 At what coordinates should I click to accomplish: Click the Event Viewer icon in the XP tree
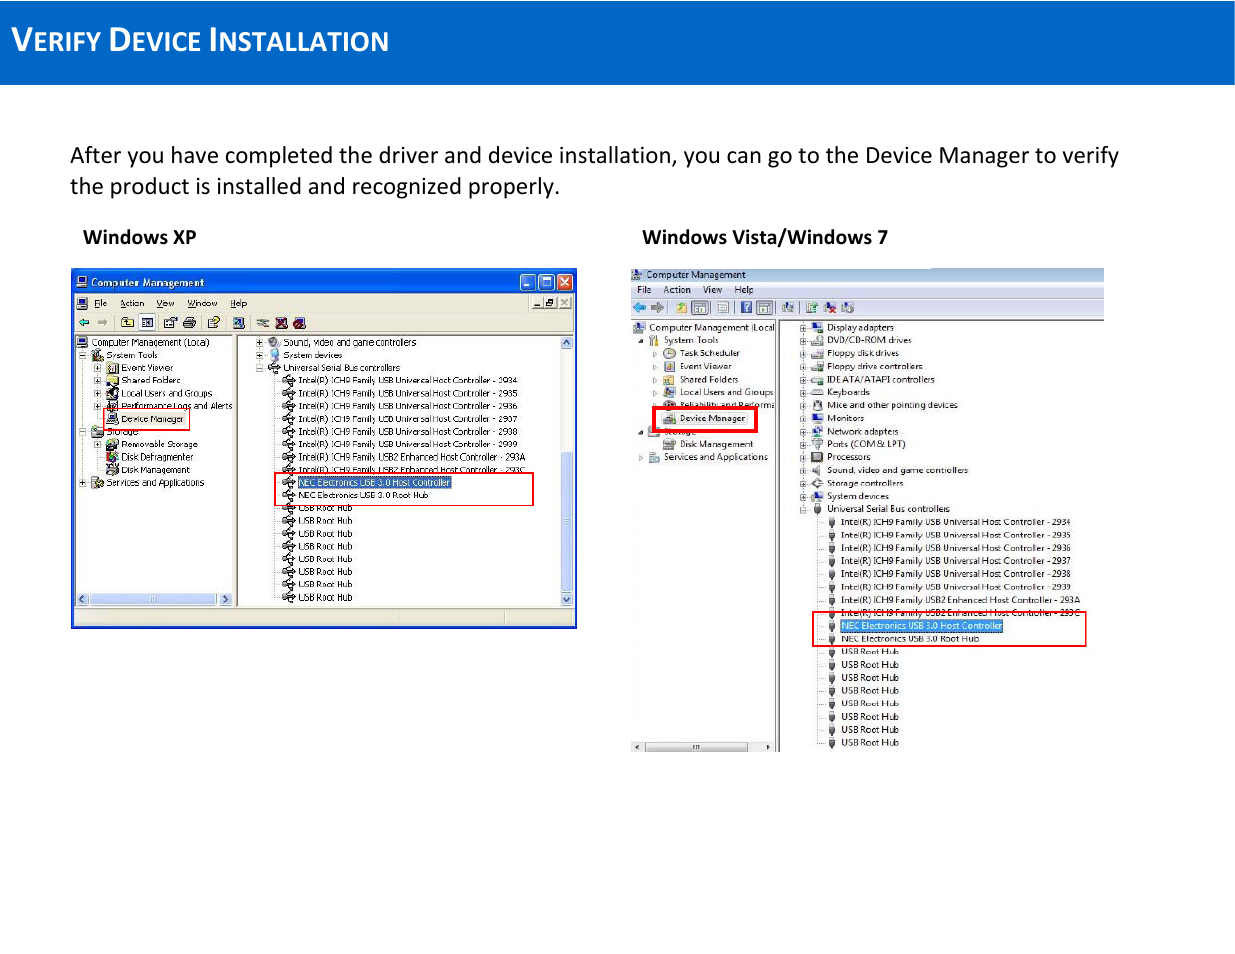point(113,368)
